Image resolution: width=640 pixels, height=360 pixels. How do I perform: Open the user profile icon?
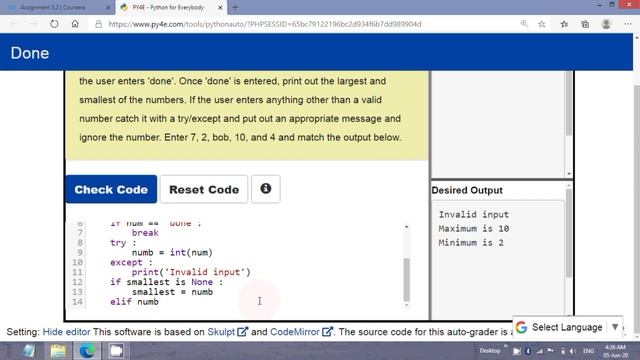pyautogui.click(x=606, y=24)
